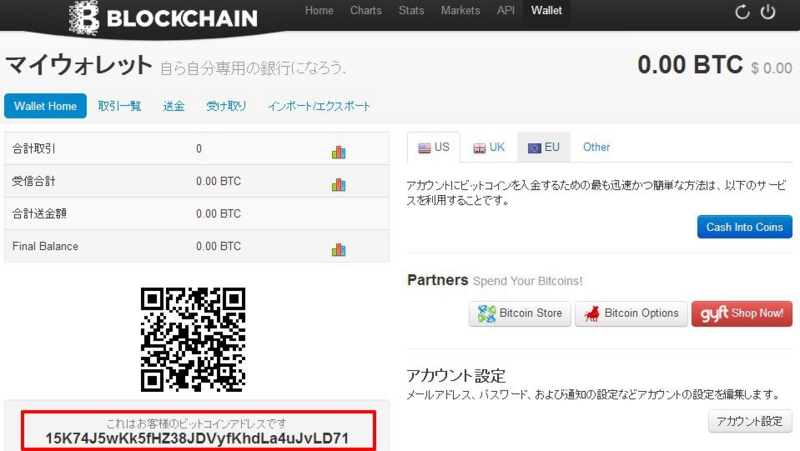Click the 0.00 BTC value beside 受信合計
Image resolution: width=800 pixels, height=451 pixels.
(218, 181)
